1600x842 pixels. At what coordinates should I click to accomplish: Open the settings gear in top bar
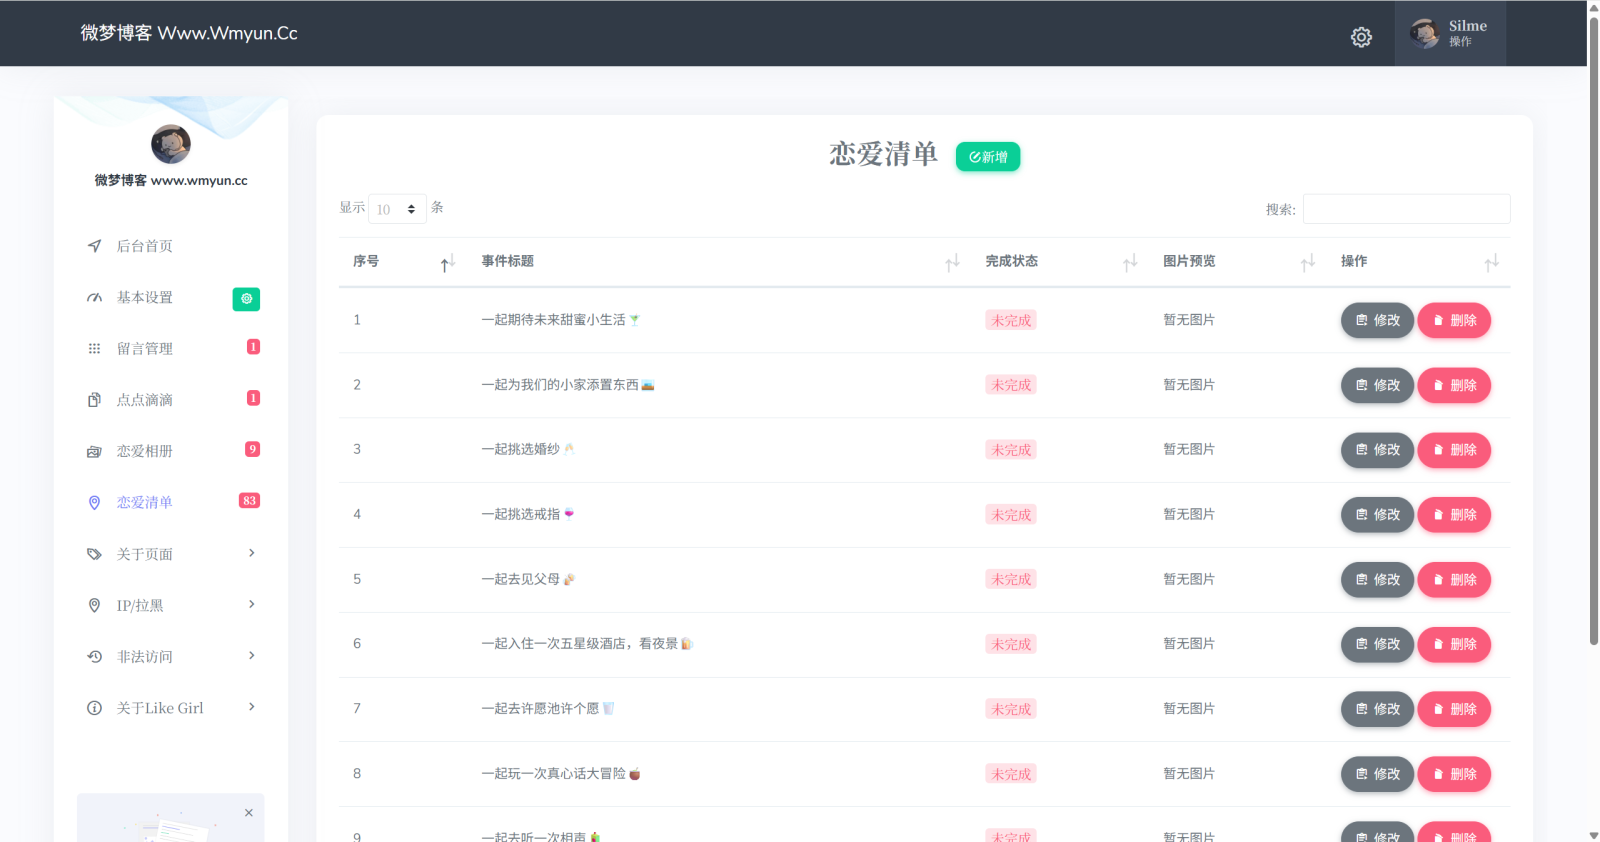click(1361, 37)
